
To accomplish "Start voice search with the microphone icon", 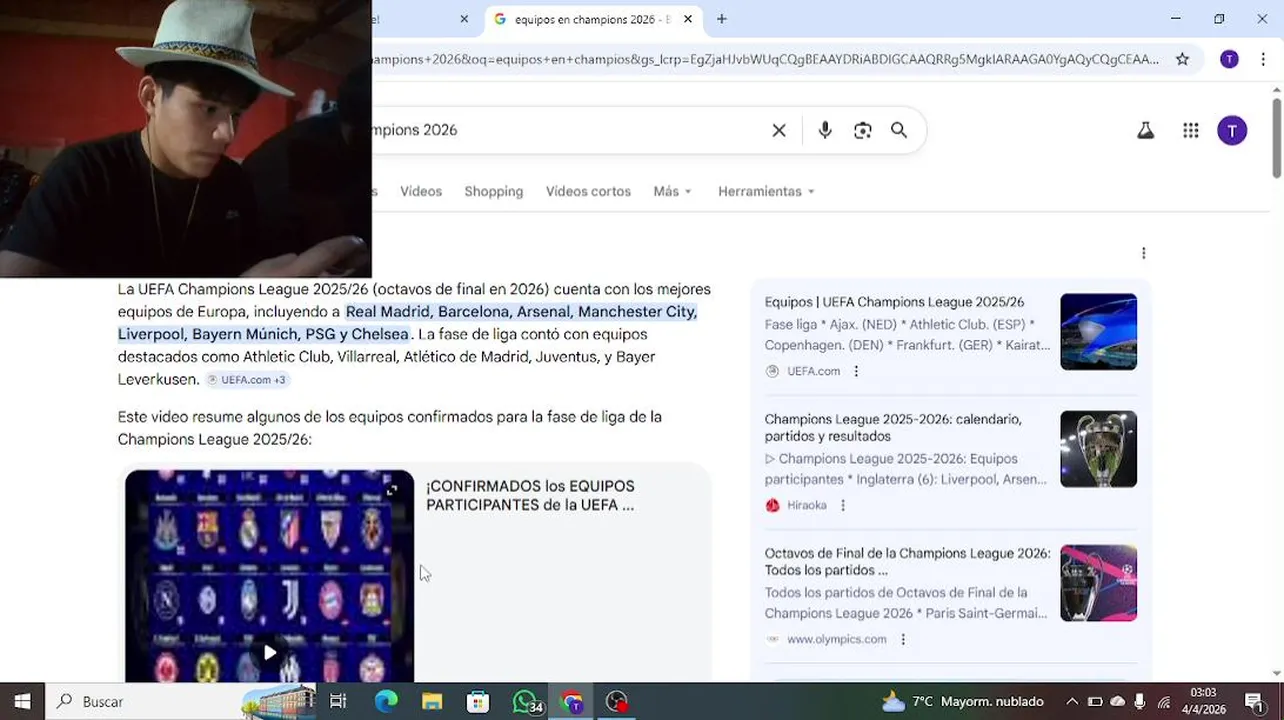I will click(x=825, y=130).
